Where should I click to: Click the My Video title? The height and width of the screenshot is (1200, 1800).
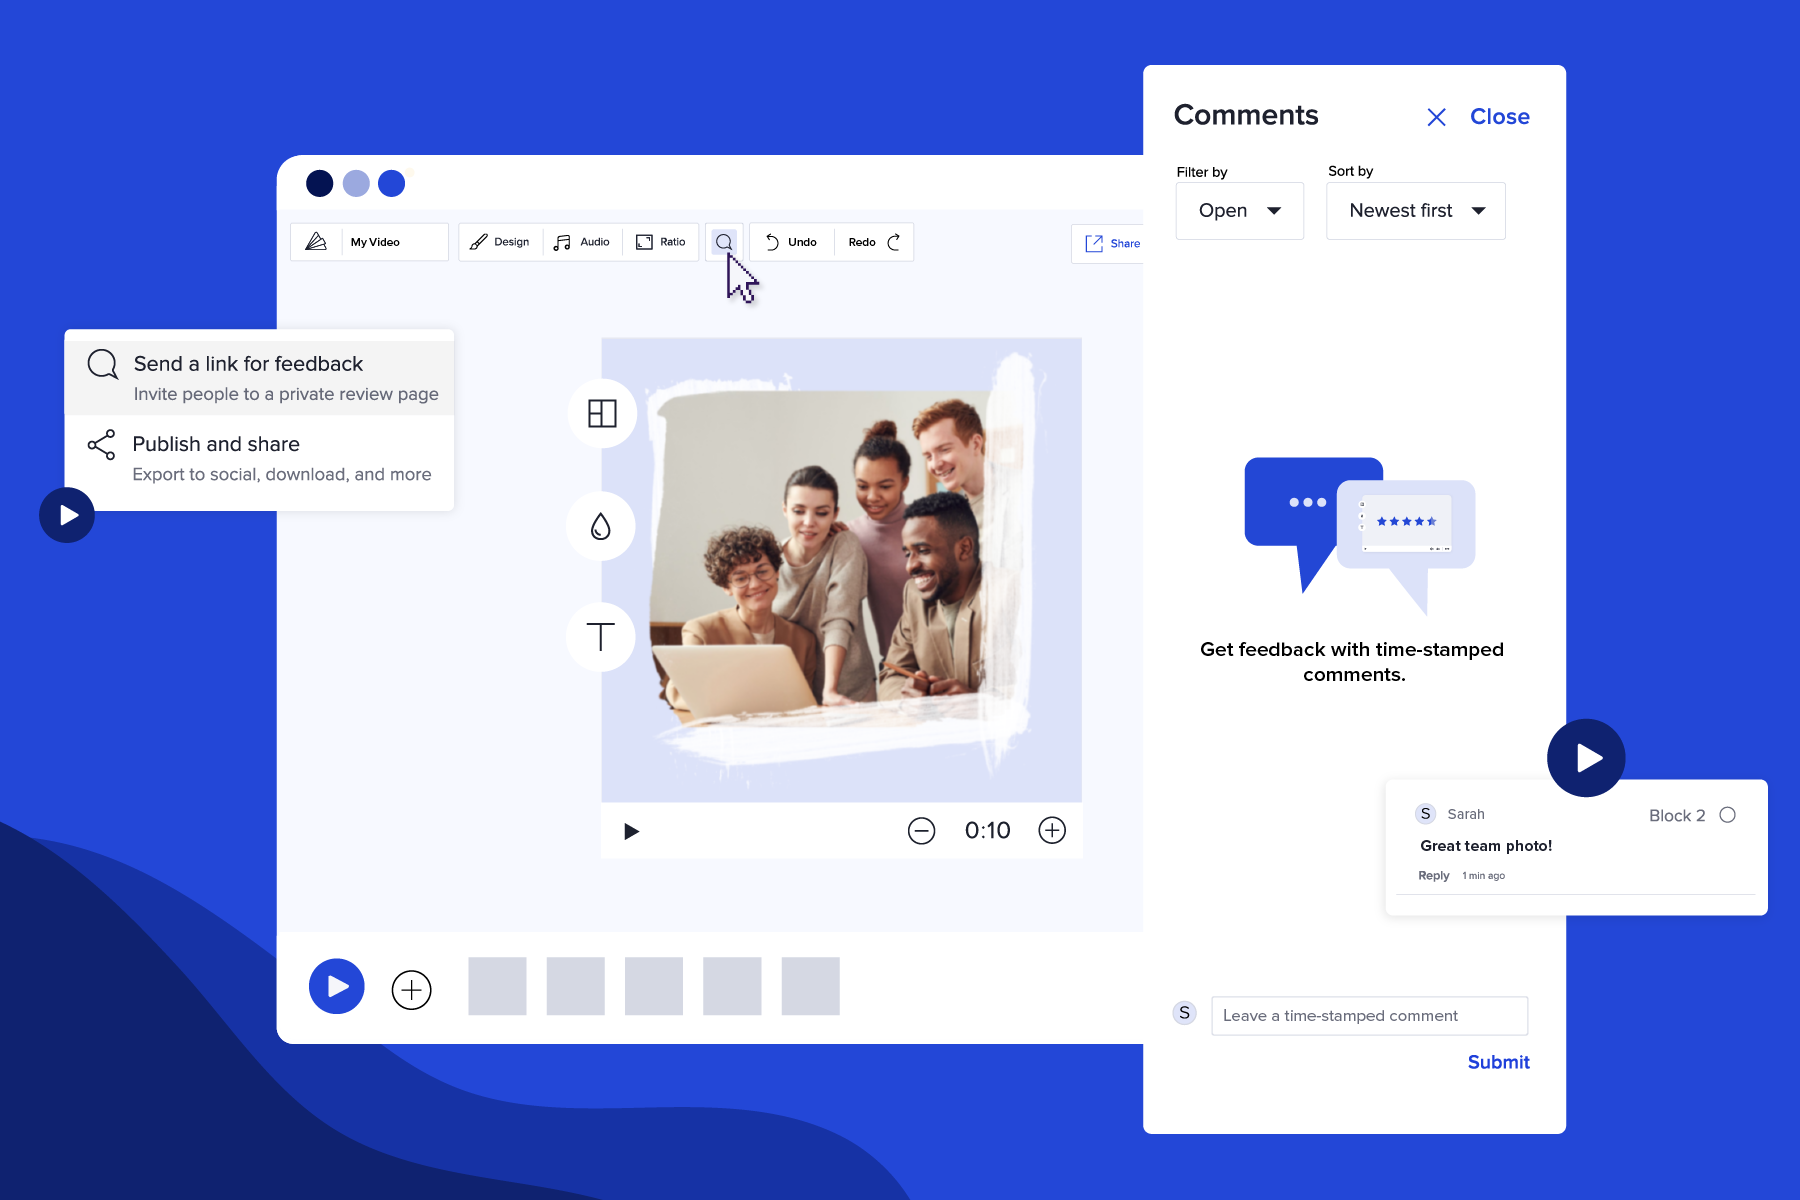click(375, 242)
